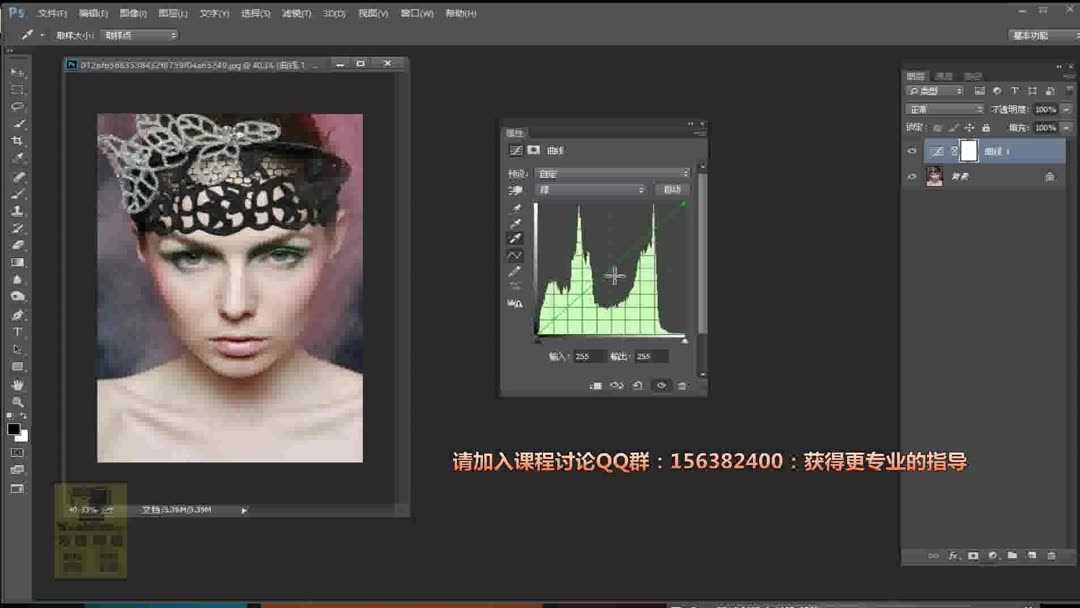This screenshot has height=608, width=1080.
Task: Select the Type tool
Action: point(17,333)
